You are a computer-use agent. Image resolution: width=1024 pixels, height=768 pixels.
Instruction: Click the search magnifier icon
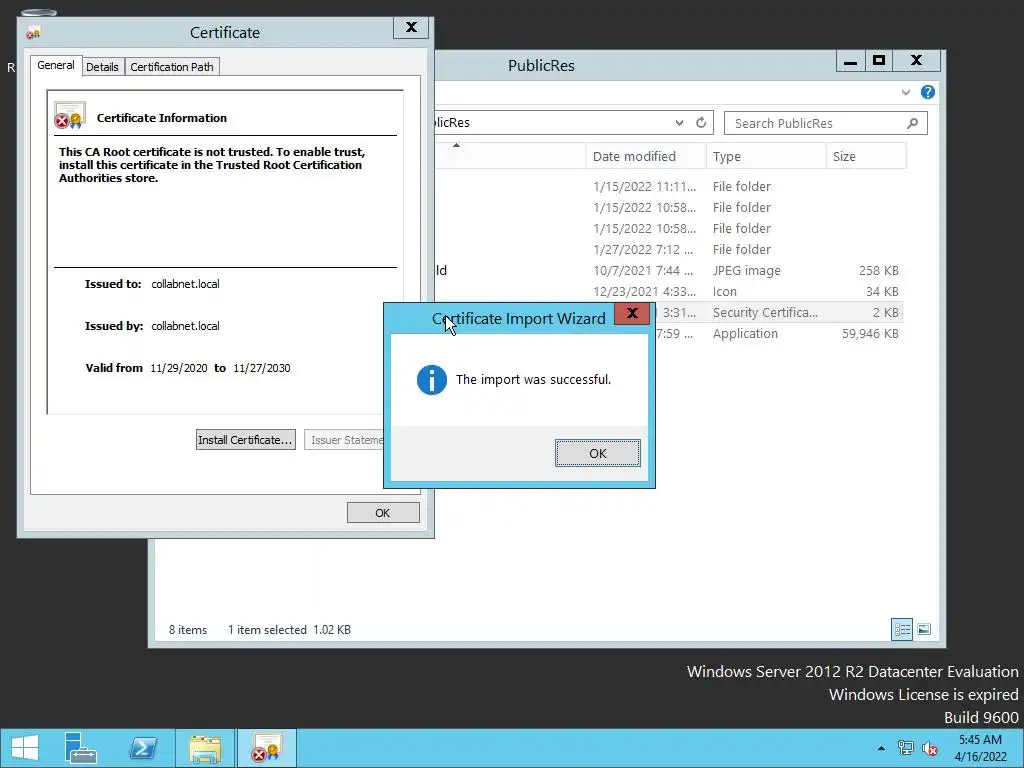(x=912, y=123)
